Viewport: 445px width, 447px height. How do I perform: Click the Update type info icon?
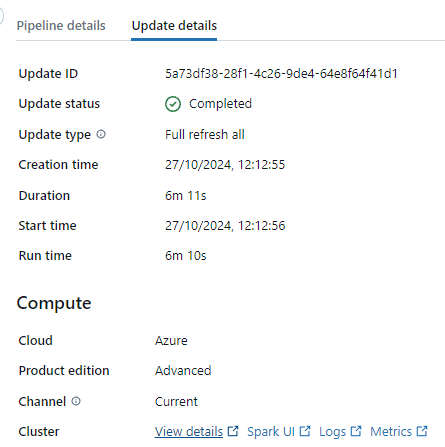pos(101,134)
